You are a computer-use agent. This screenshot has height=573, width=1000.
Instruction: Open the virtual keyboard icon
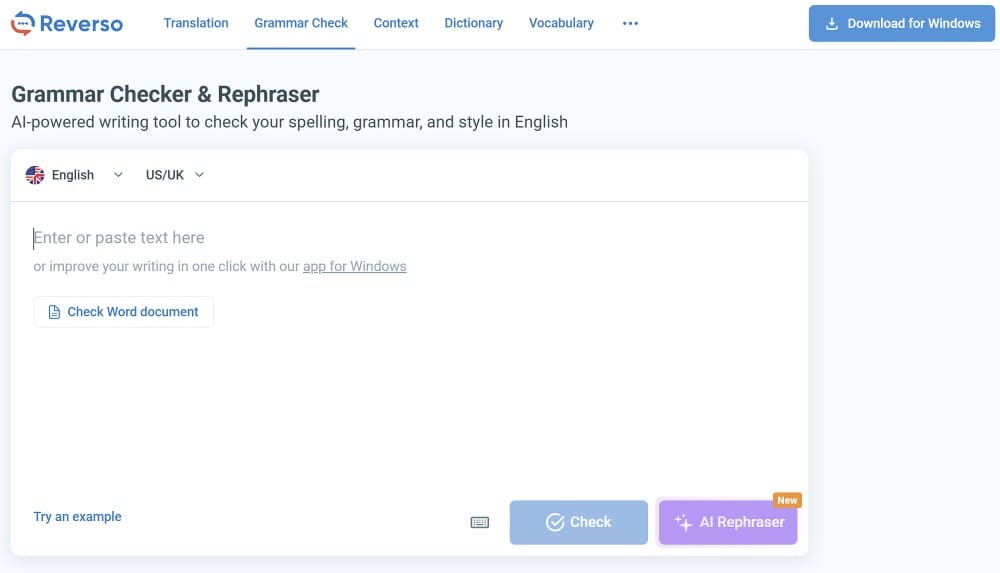point(480,522)
